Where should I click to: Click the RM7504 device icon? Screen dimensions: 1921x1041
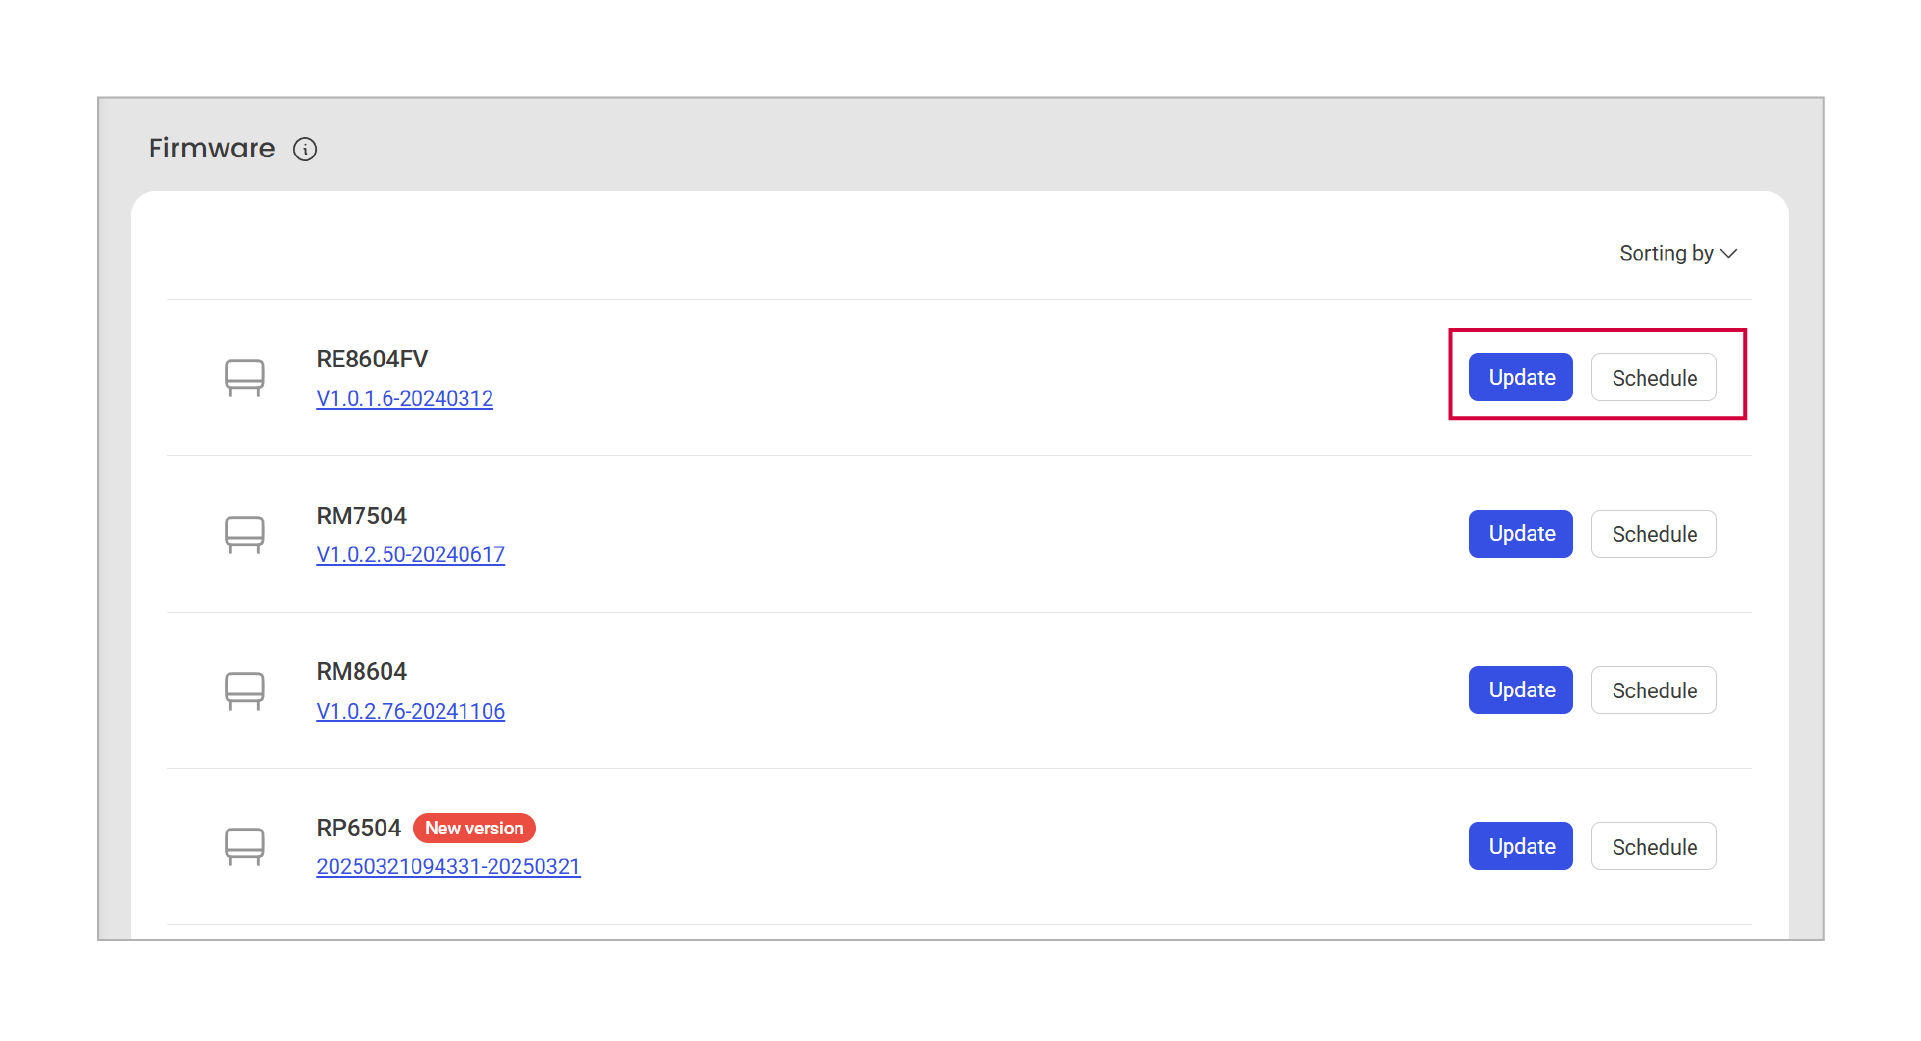(244, 534)
